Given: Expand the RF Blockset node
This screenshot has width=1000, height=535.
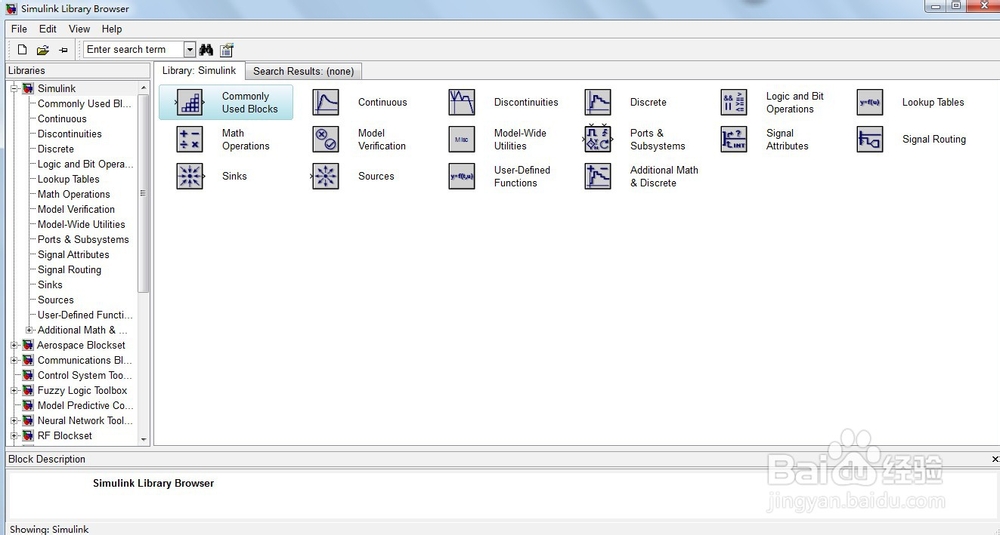Looking at the screenshot, I should click(x=14, y=436).
